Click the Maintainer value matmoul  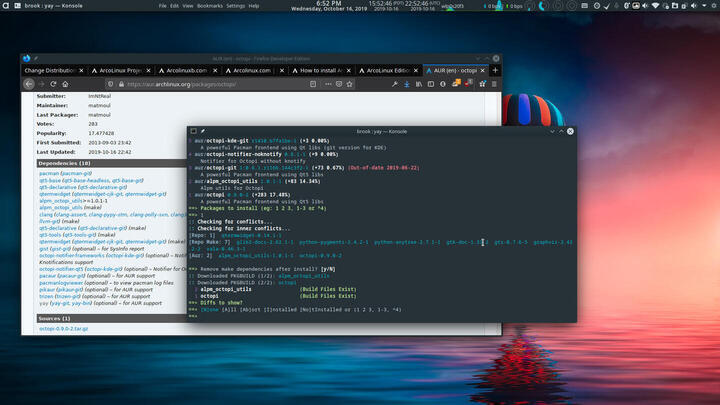tap(99, 105)
